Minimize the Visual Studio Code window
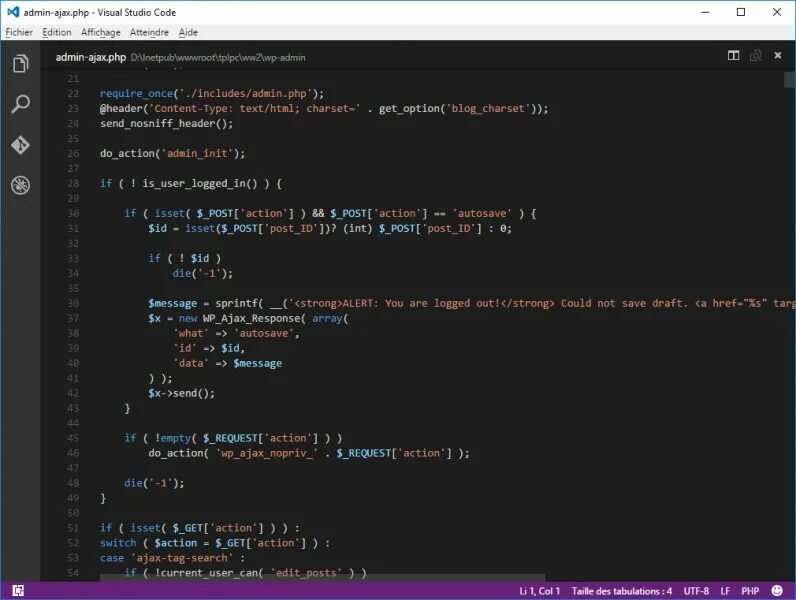796x600 pixels. click(705, 12)
